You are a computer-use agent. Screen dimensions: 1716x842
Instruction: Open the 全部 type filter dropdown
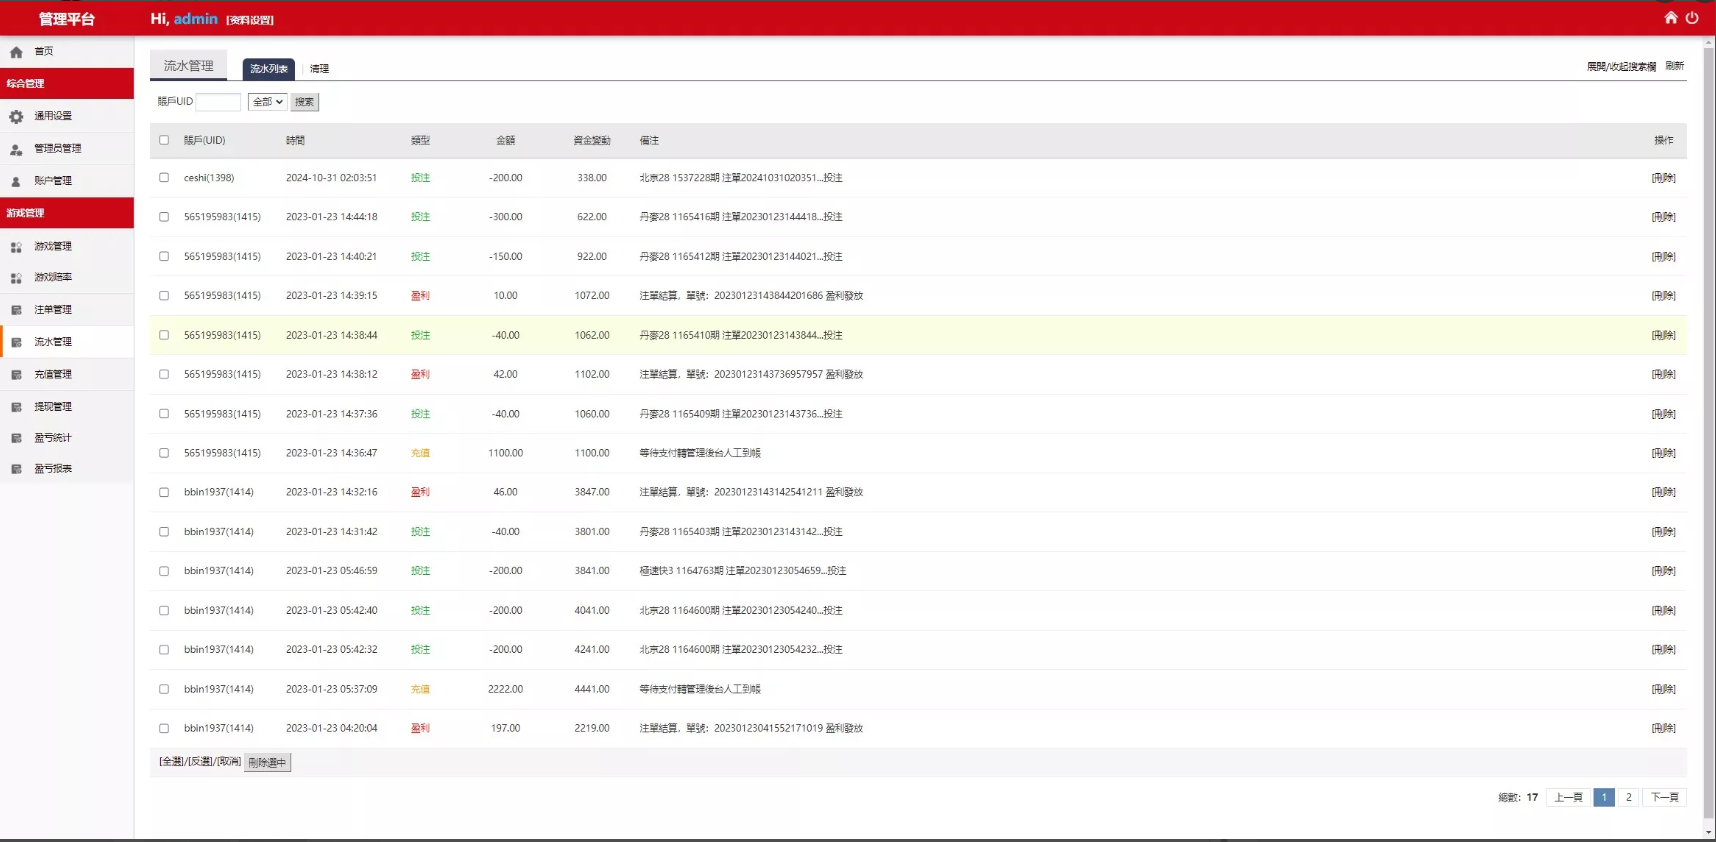[267, 102]
